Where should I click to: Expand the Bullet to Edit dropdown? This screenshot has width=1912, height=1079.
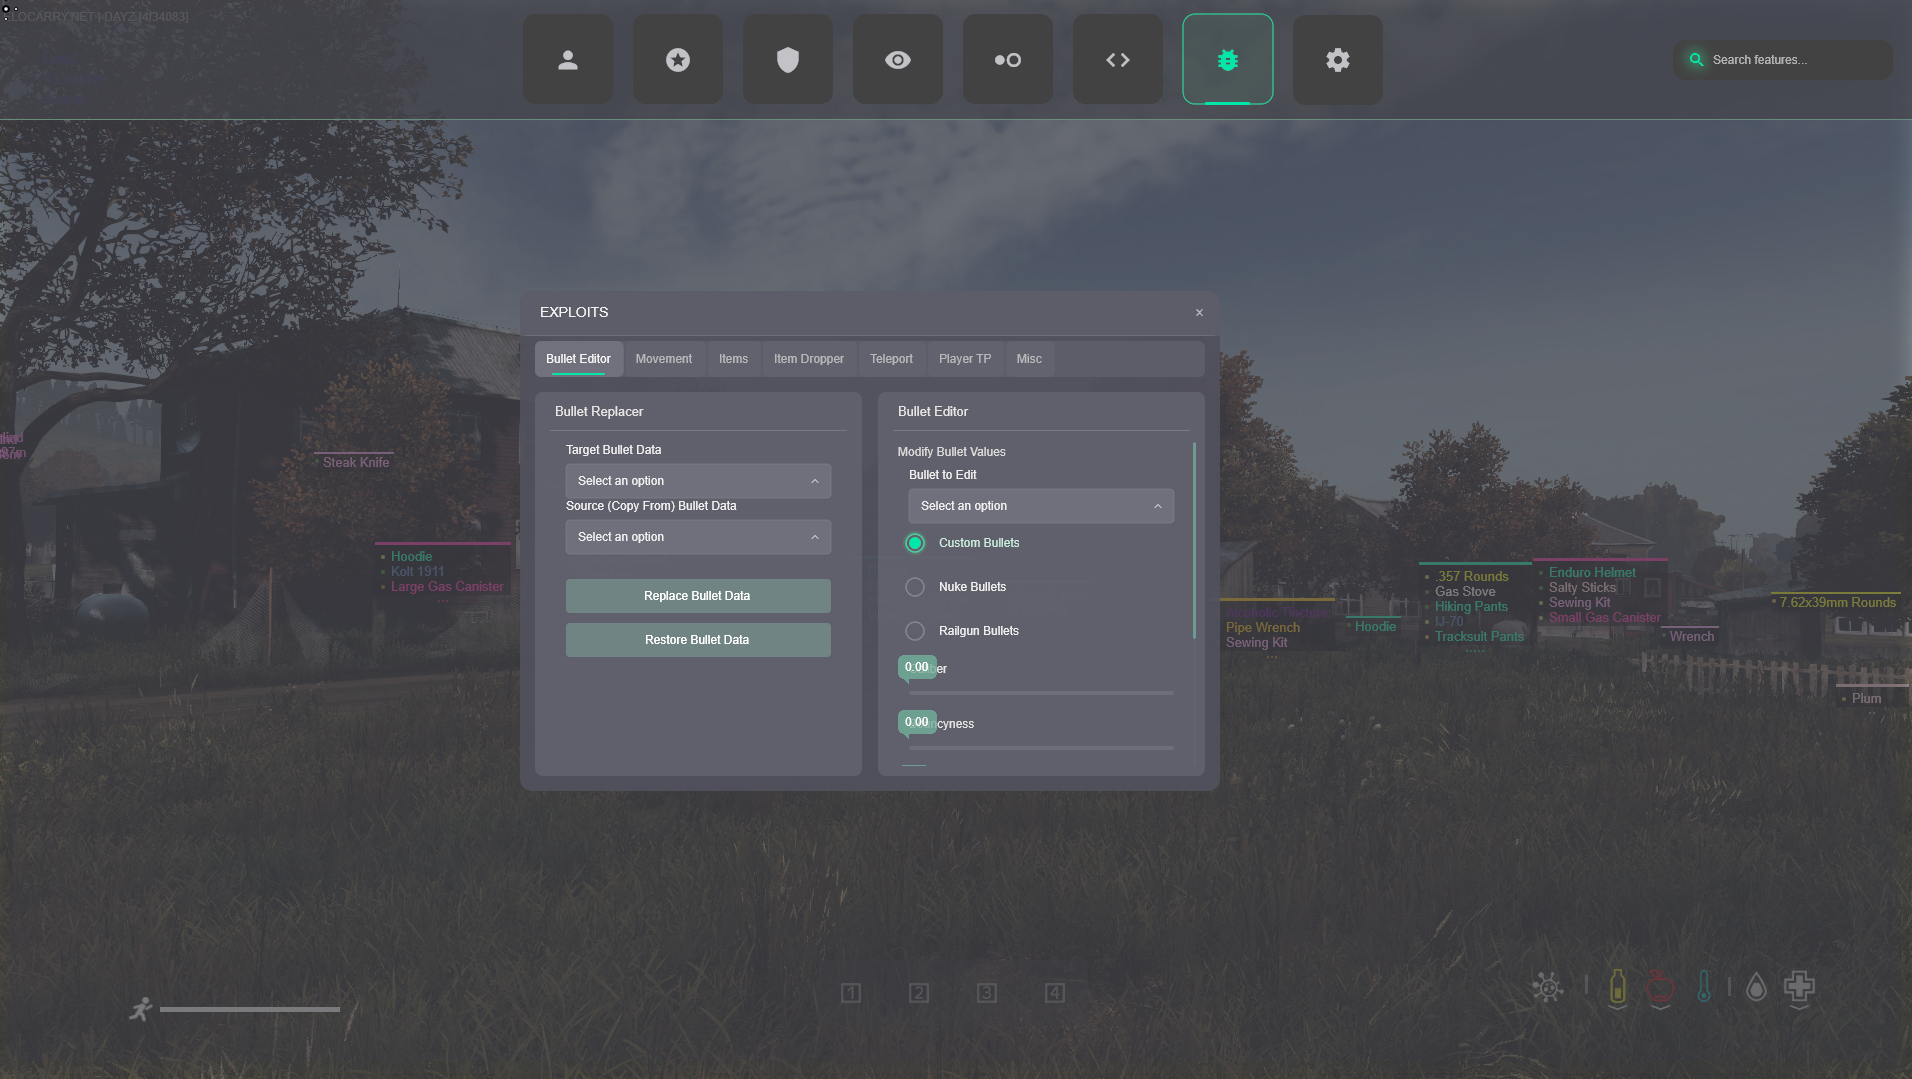click(x=1040, y=506)
